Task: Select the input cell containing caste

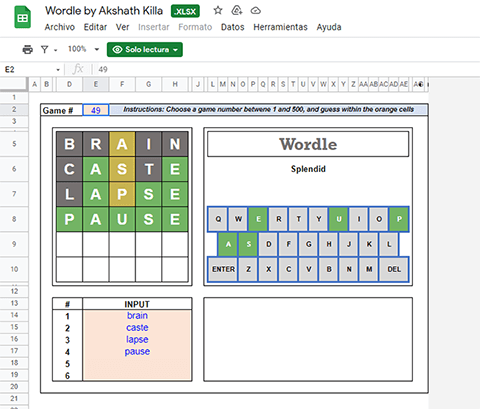Action: [137, 327]
